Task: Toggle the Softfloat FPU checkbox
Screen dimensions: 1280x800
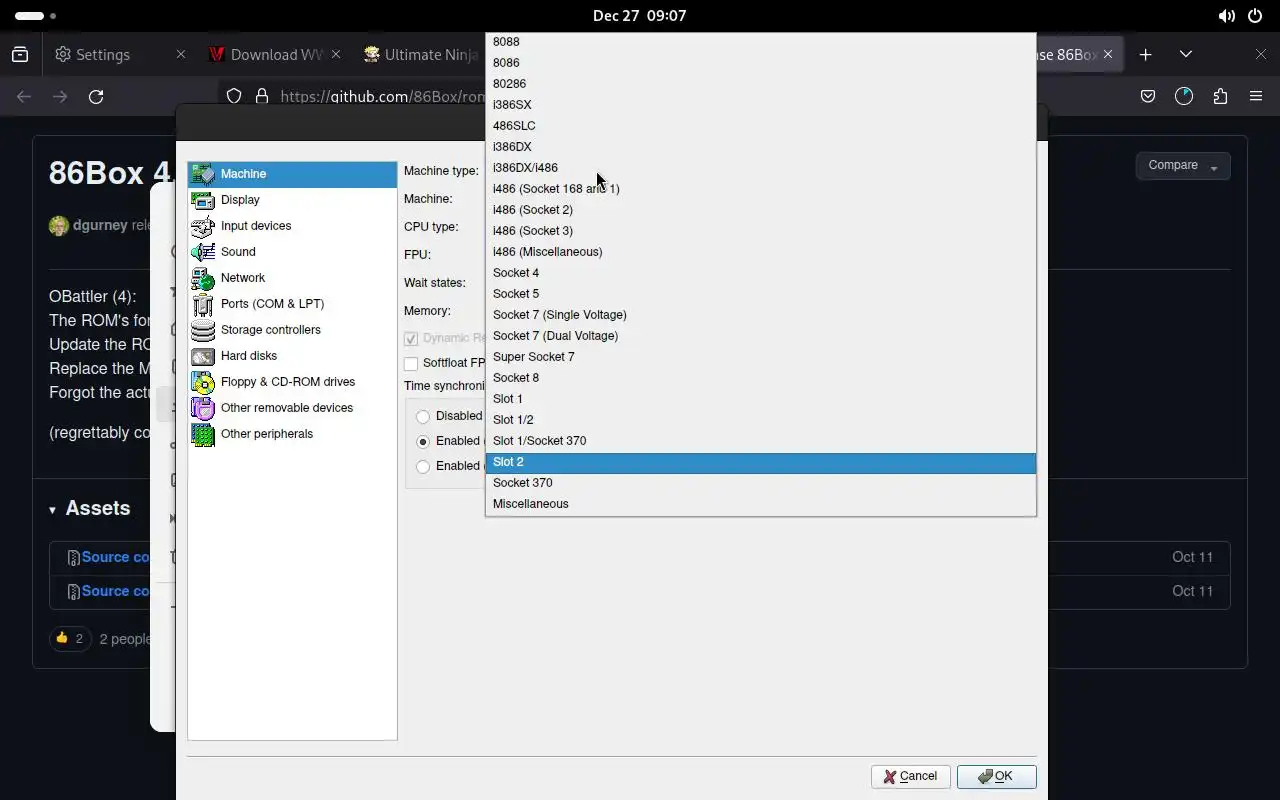Action: pos(411,364)
